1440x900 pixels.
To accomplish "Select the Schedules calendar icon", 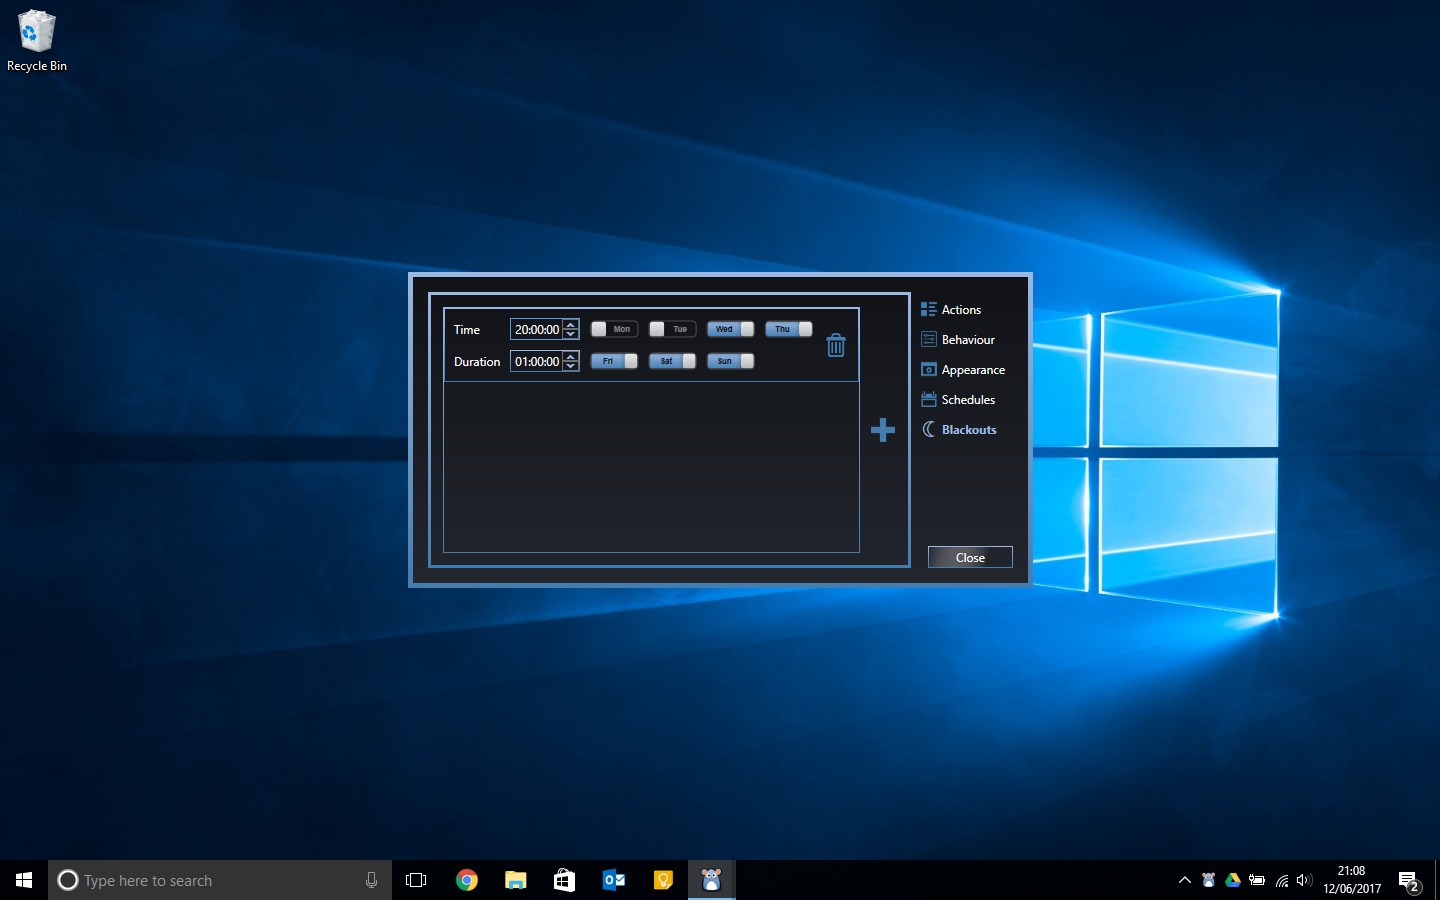I will pyautogui.click(x=929, y=399).
